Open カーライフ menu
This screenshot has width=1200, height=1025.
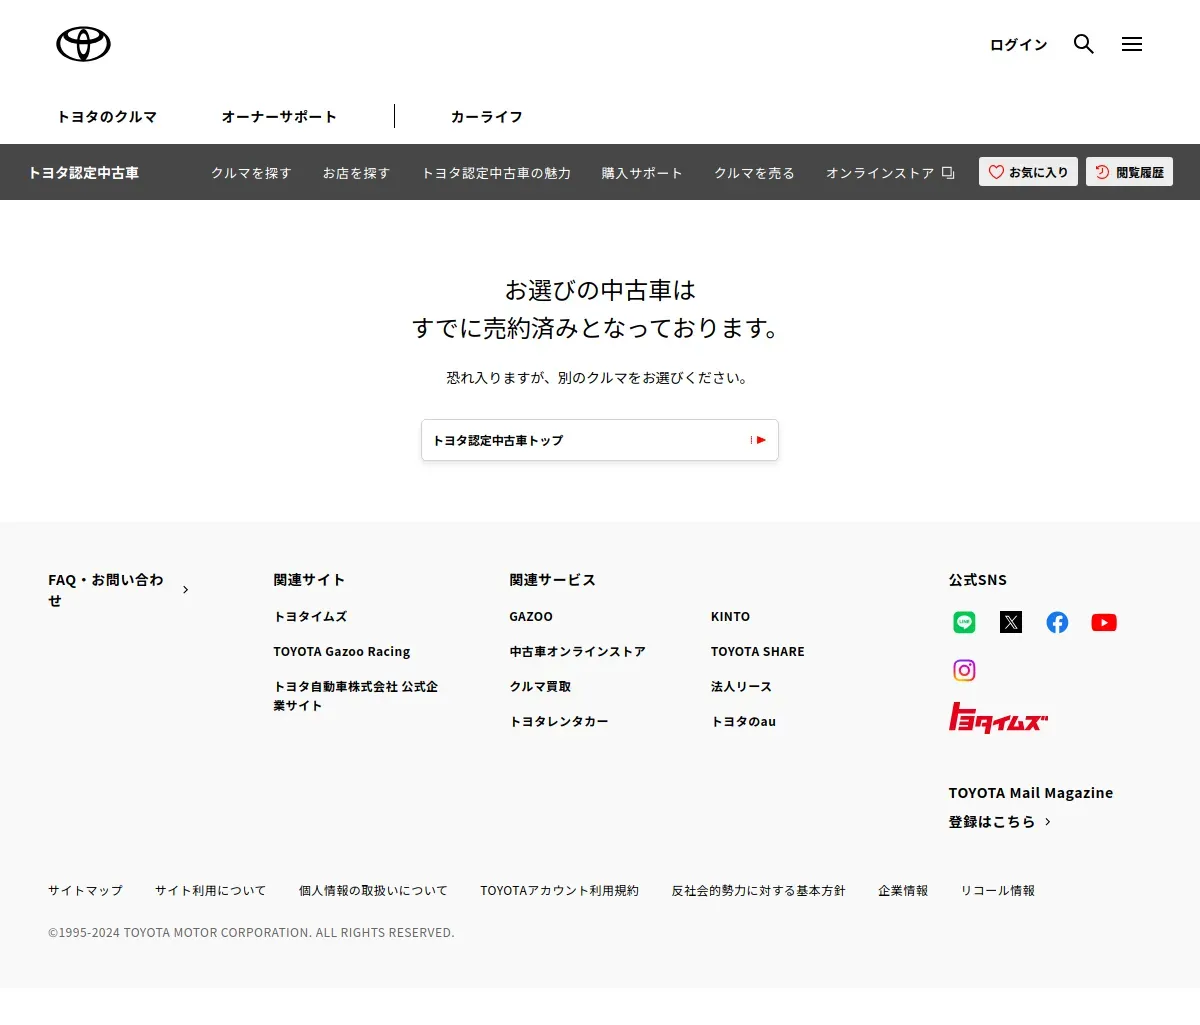click(487, 117)
